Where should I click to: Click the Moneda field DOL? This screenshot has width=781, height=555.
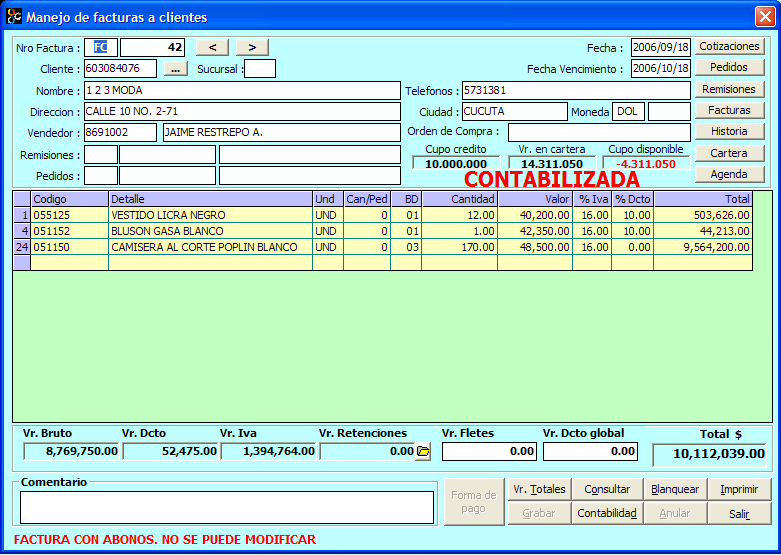tap(629, 112)
